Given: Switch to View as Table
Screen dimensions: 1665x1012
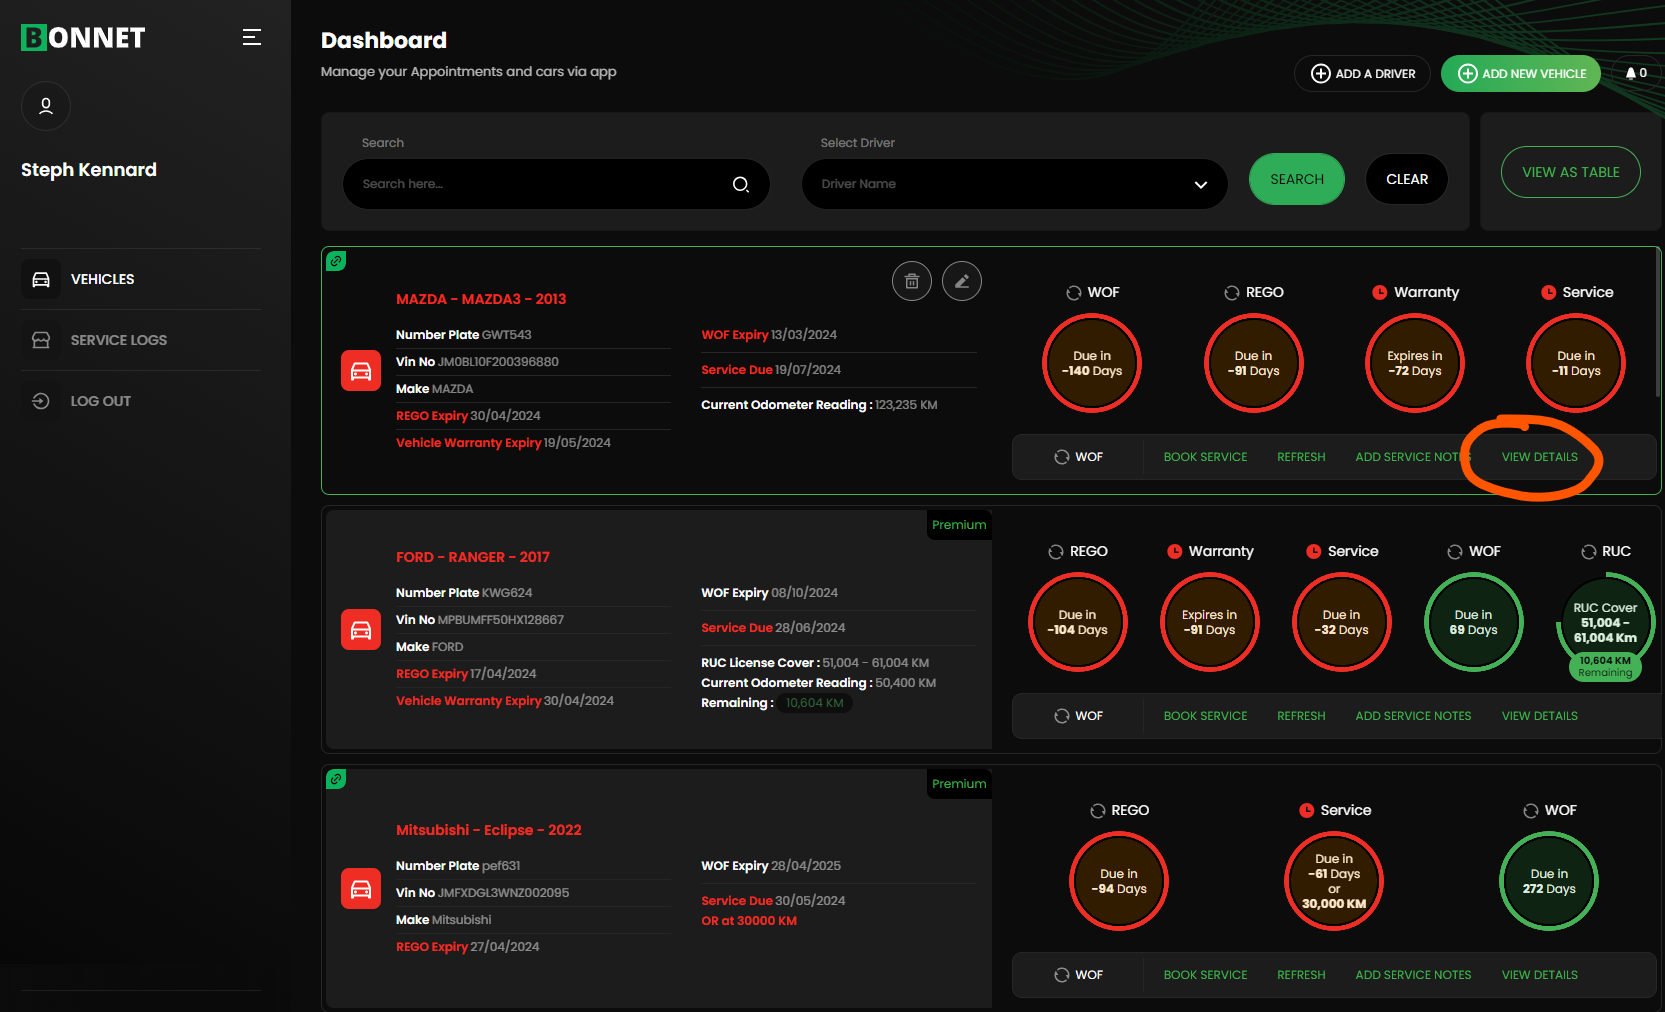Looking at the screenshot, I should click(x=1571, y=172).
